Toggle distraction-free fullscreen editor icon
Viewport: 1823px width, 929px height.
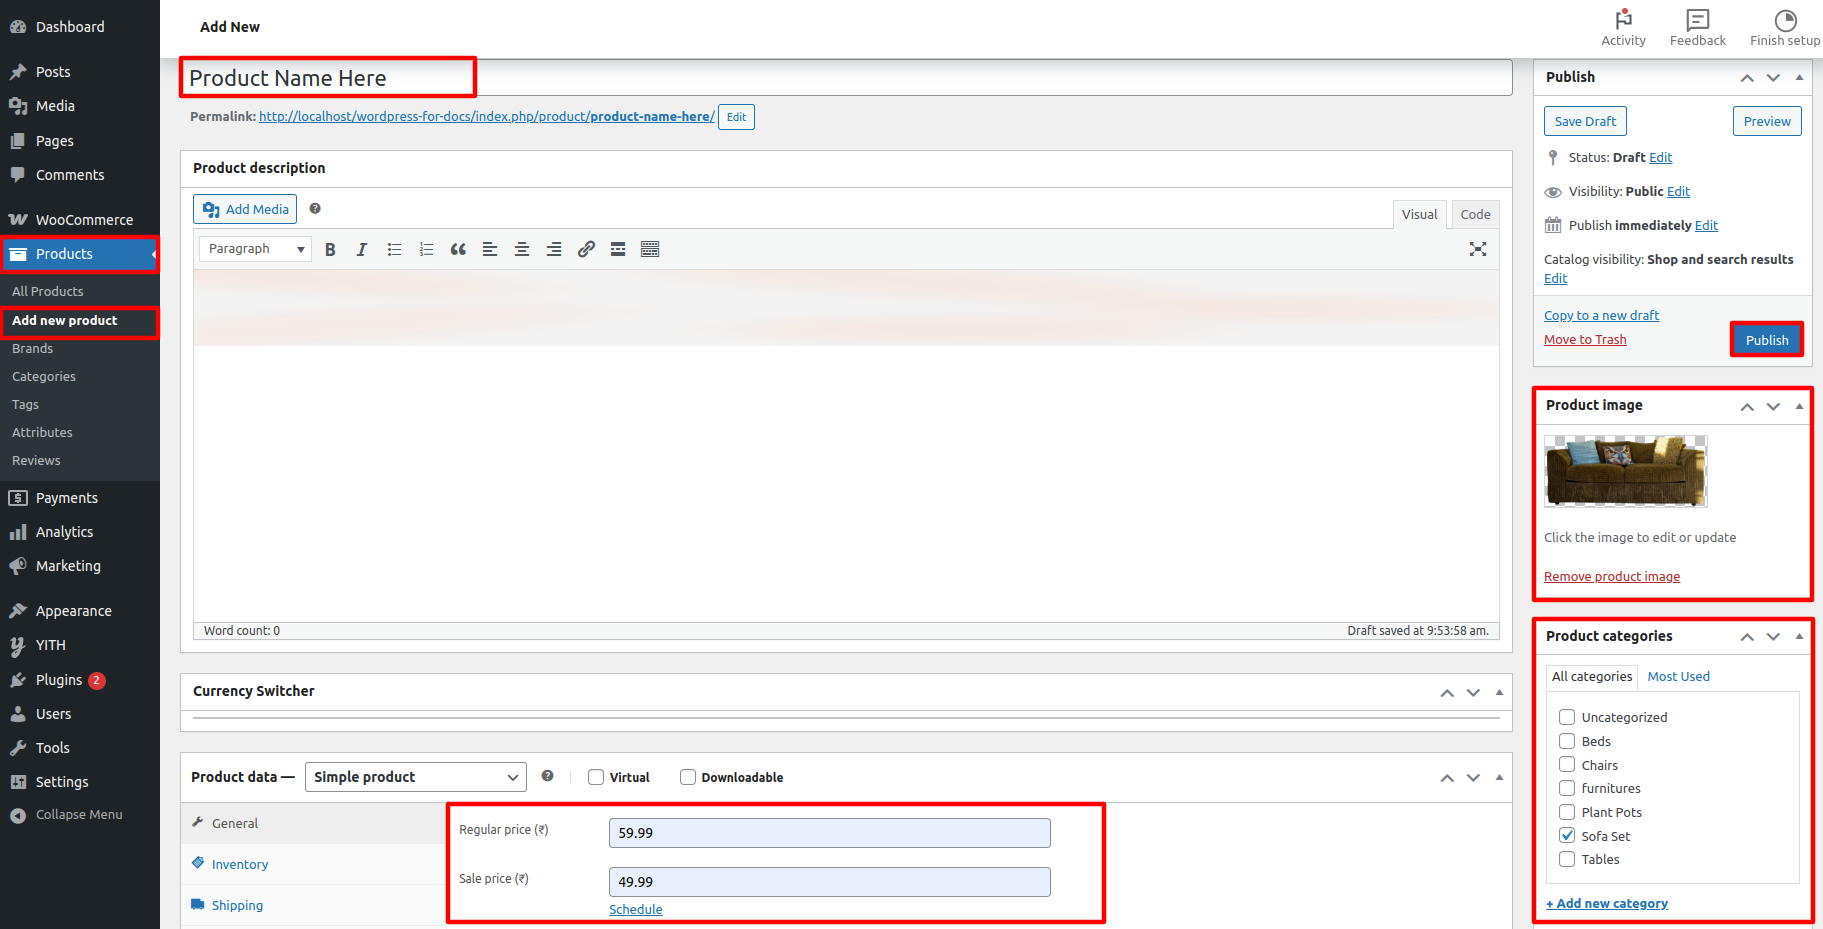[1477, 250]
